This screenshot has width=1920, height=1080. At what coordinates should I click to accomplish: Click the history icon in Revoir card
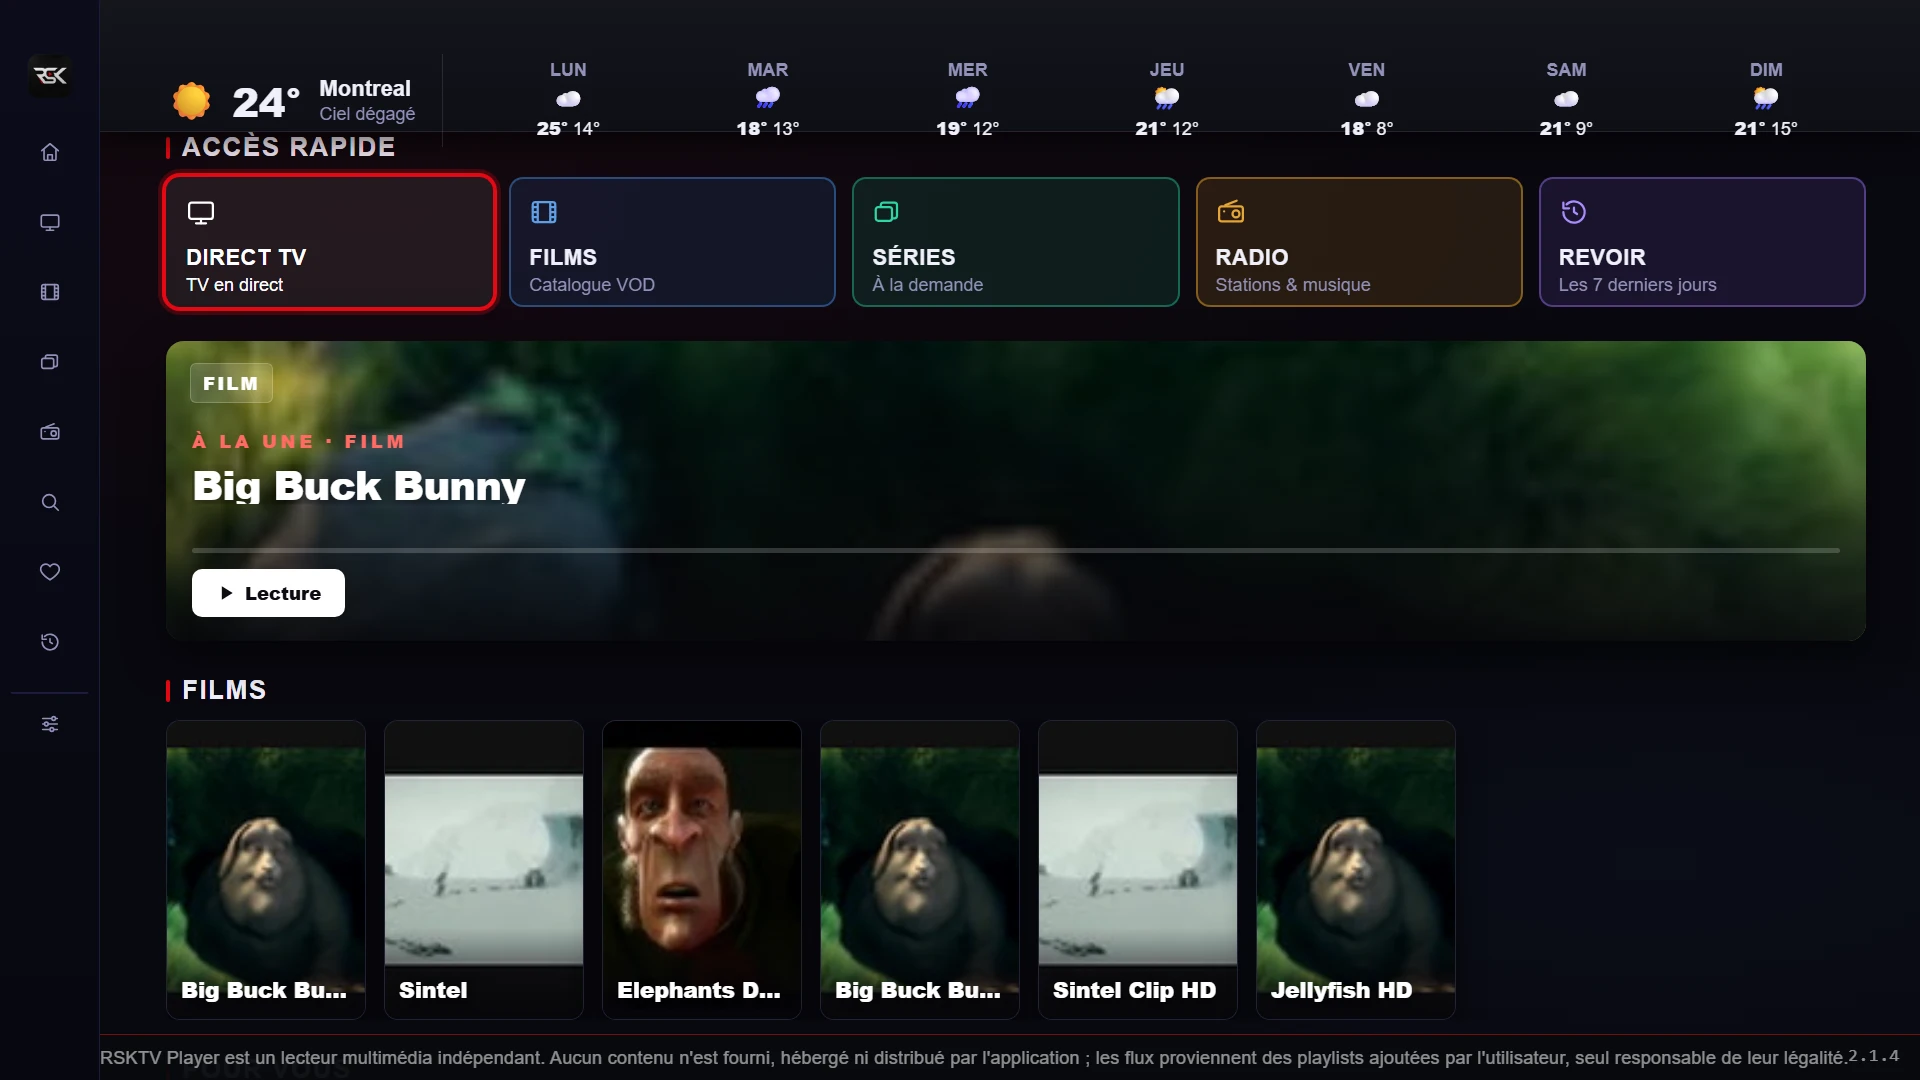pyautogui.click(x=1574, y=212)
